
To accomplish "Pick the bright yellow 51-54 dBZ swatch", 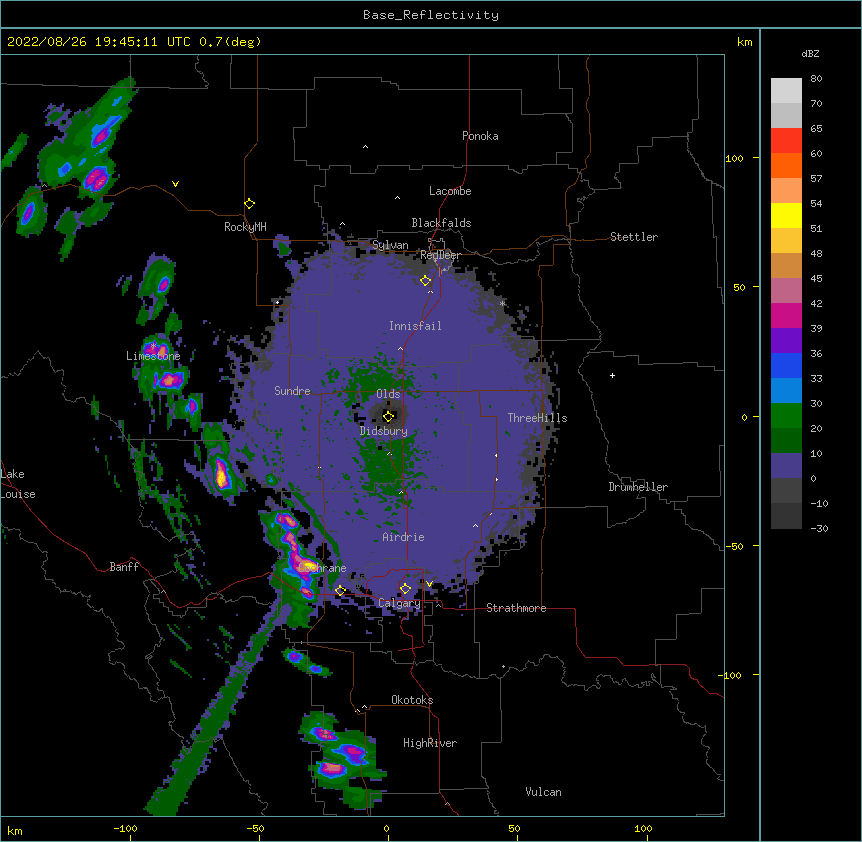I will [786, 215].
